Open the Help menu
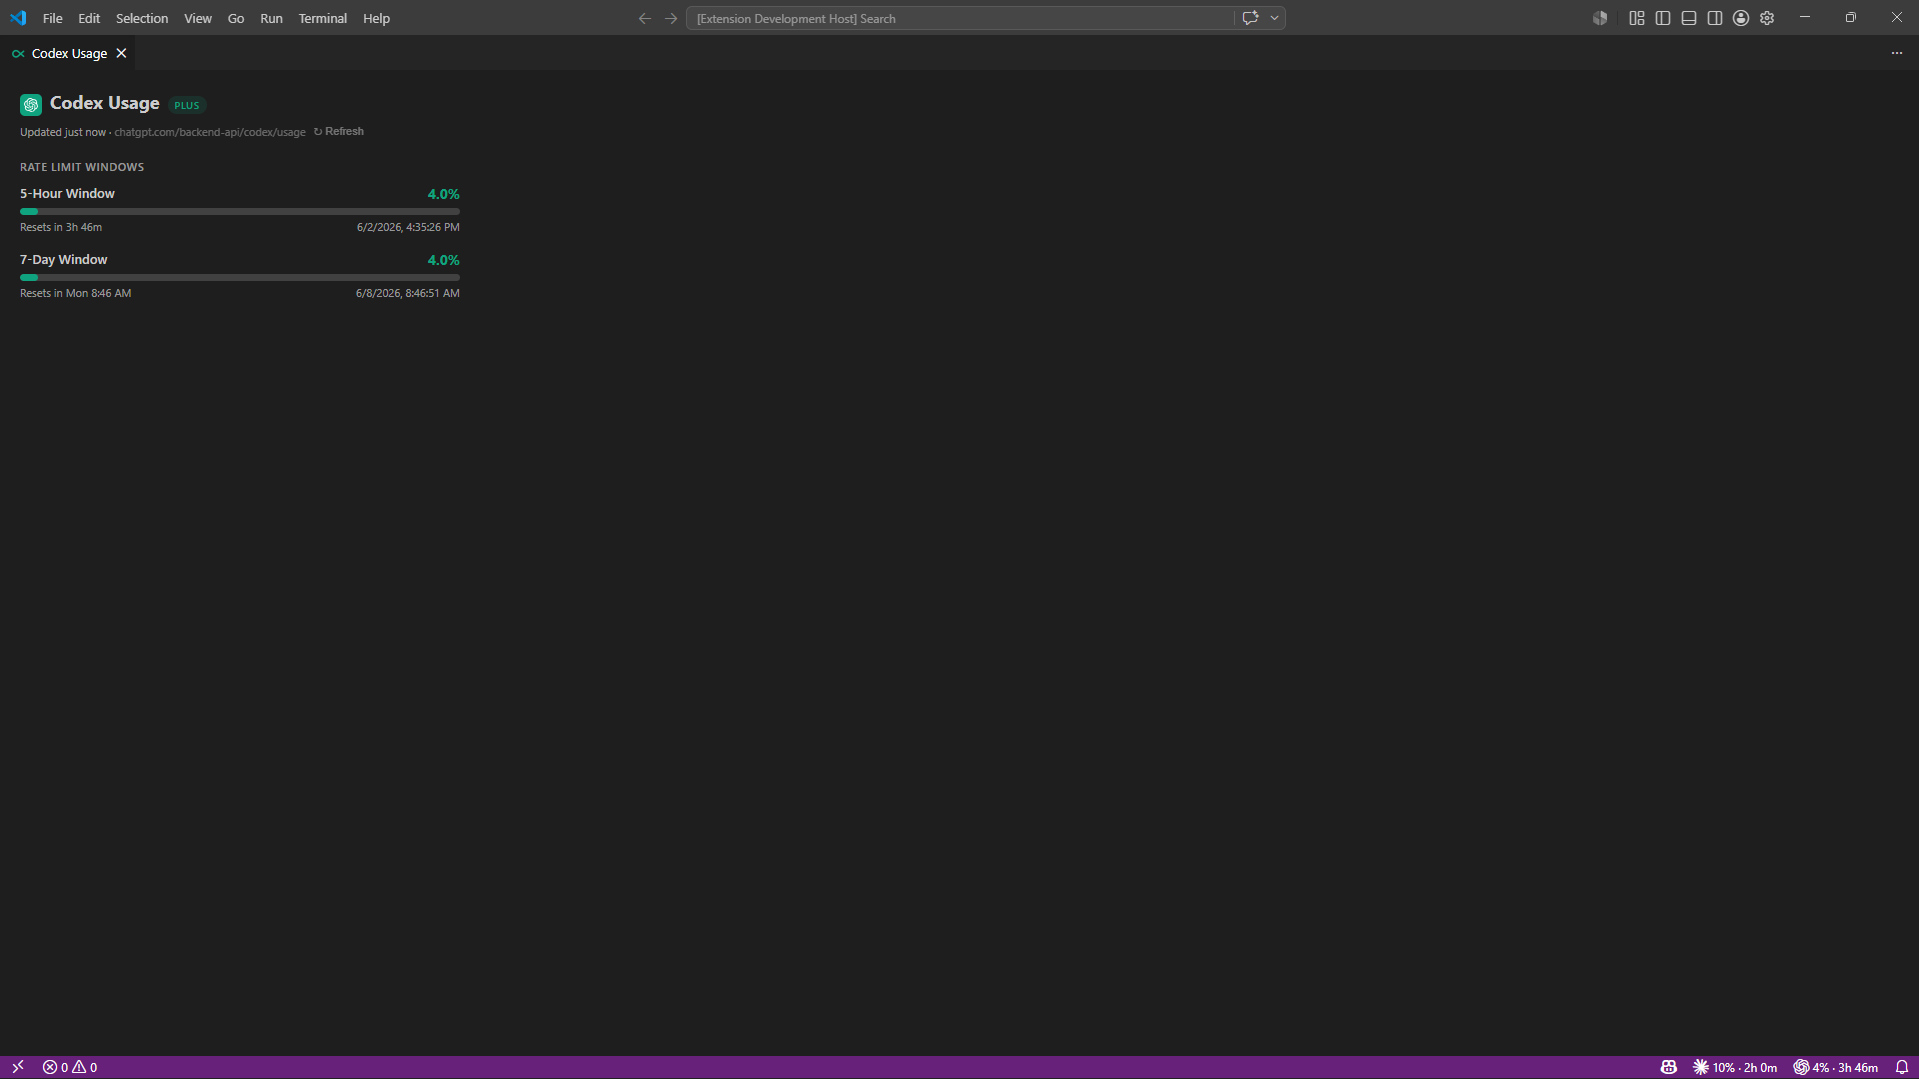This screenshot has height=1079, width=1919. (x=377, y=18)
